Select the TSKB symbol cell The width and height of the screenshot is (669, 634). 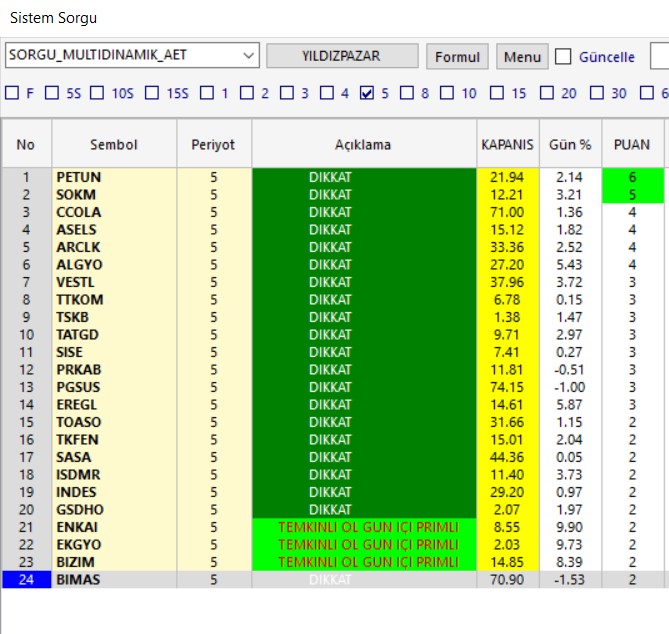(114, 317)
